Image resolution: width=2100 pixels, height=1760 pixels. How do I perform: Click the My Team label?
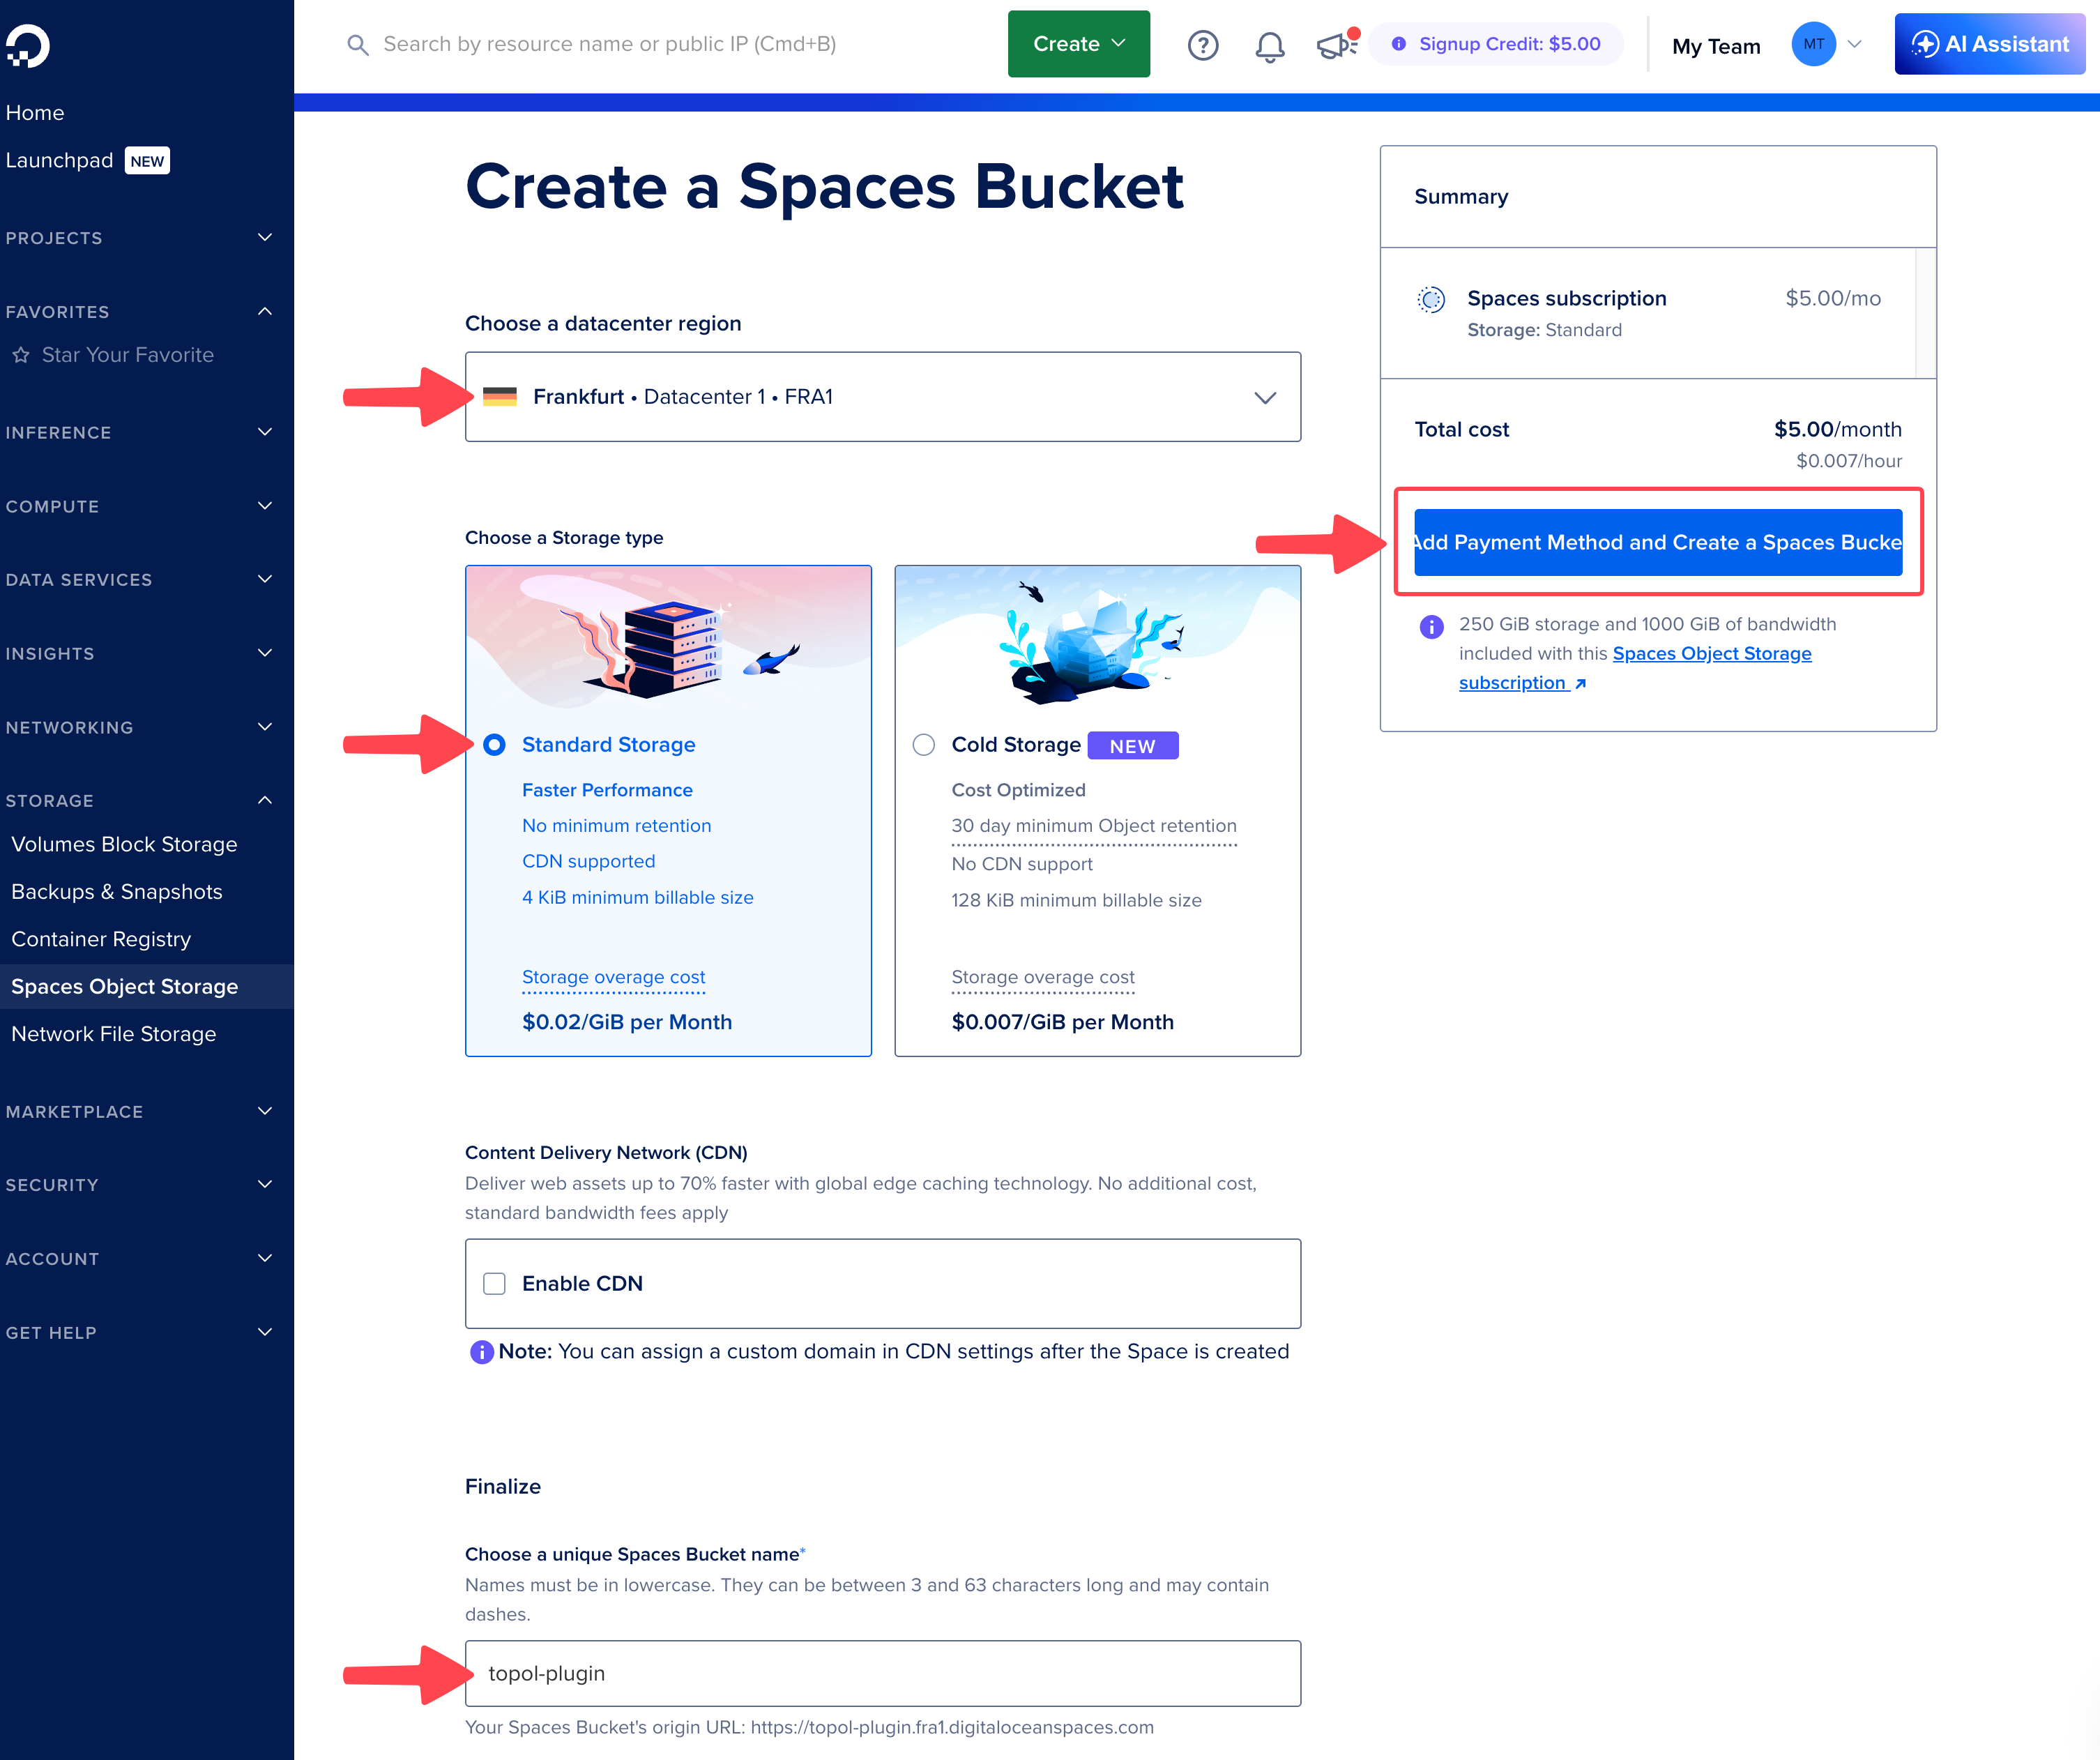click(x=1716, y=47)
